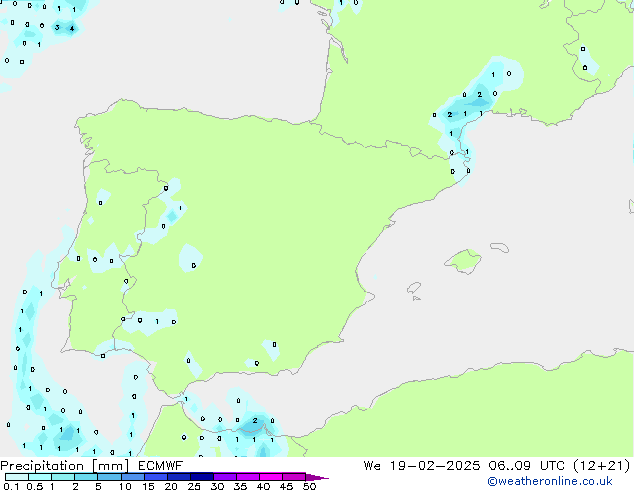634x490 pixels.
Task: Open the weatheronline.co.uk copyright link
Action: 550,481
